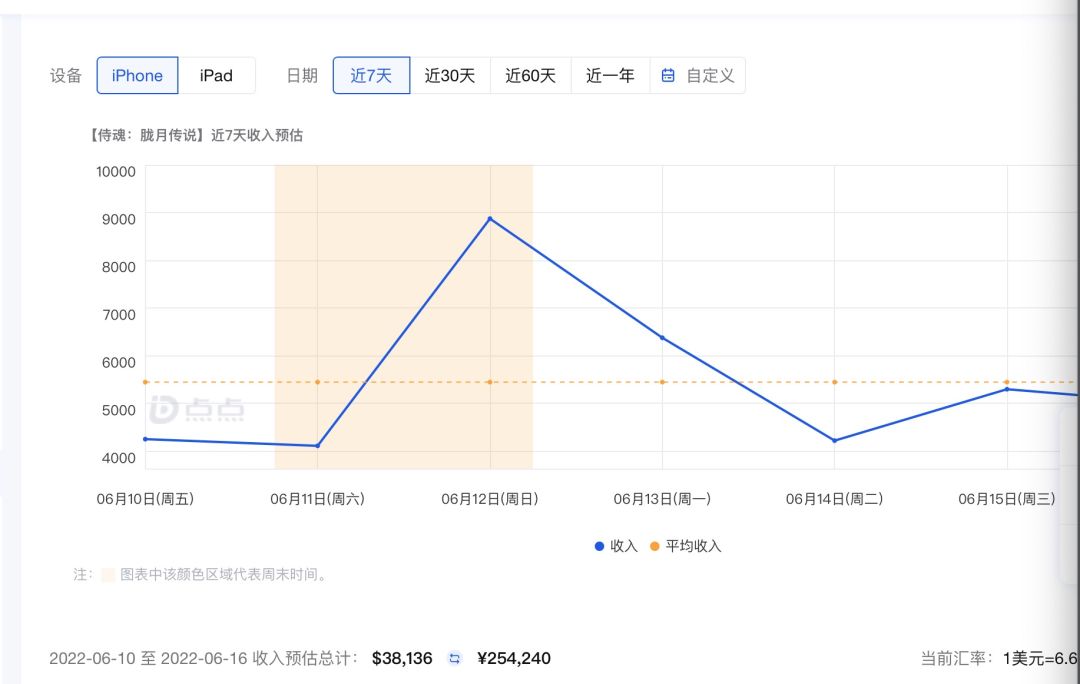
Task: Toggle the 平均收入 legend series
Action: [x=685, y=546]
